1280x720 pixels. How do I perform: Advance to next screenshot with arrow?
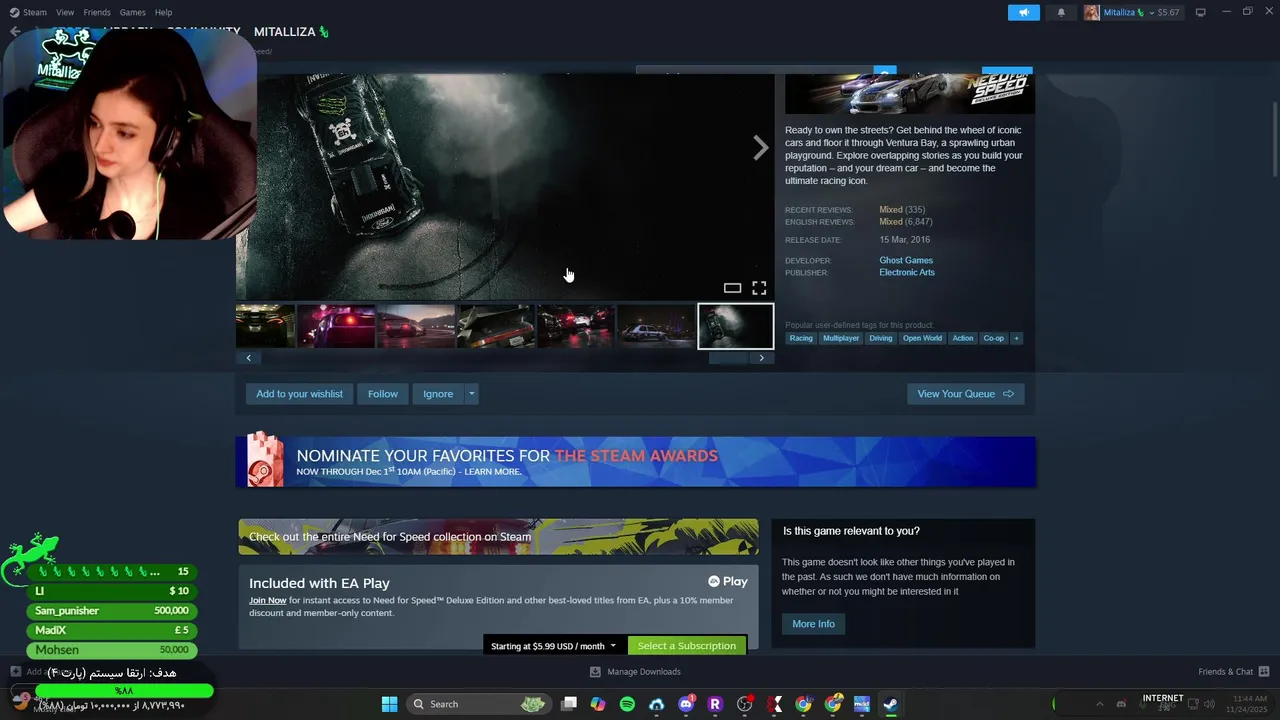tap(761, 148)
